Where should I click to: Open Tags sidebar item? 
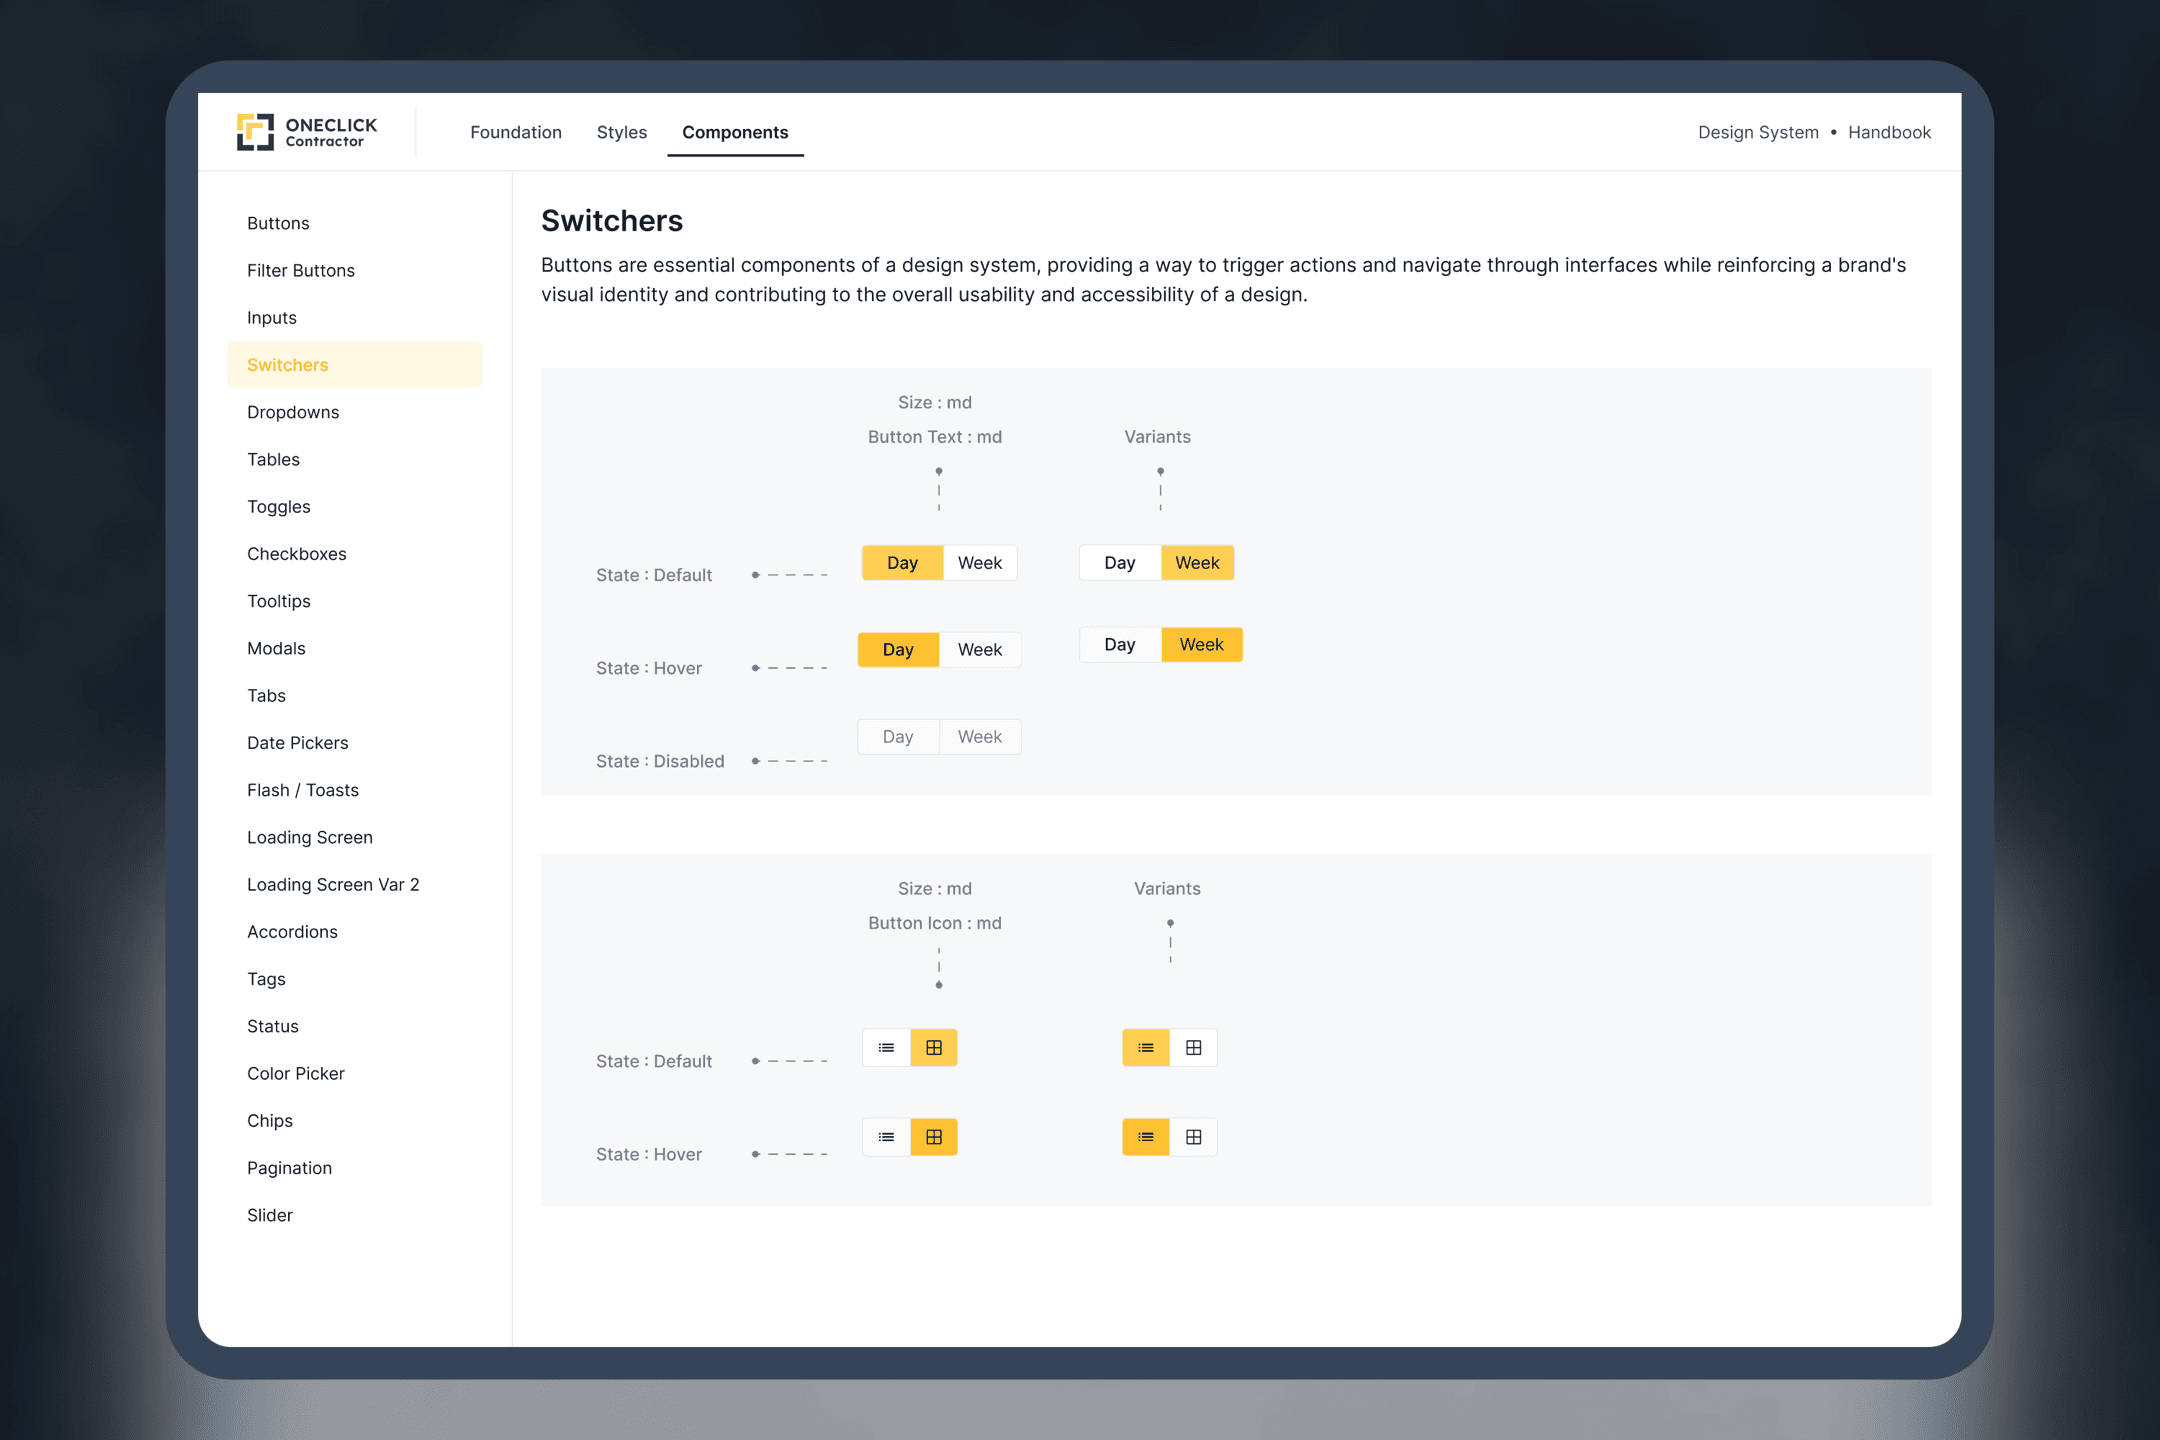tap(266, 979)
